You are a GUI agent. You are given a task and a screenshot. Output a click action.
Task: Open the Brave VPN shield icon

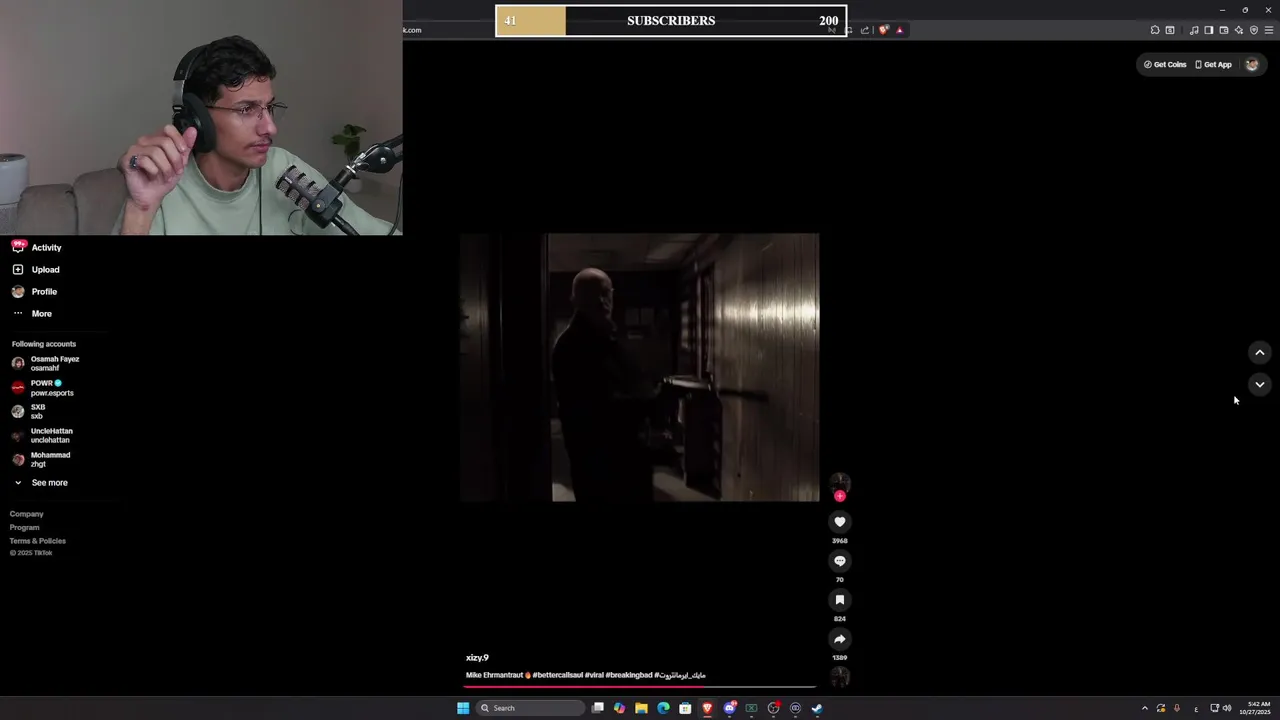1254,30
